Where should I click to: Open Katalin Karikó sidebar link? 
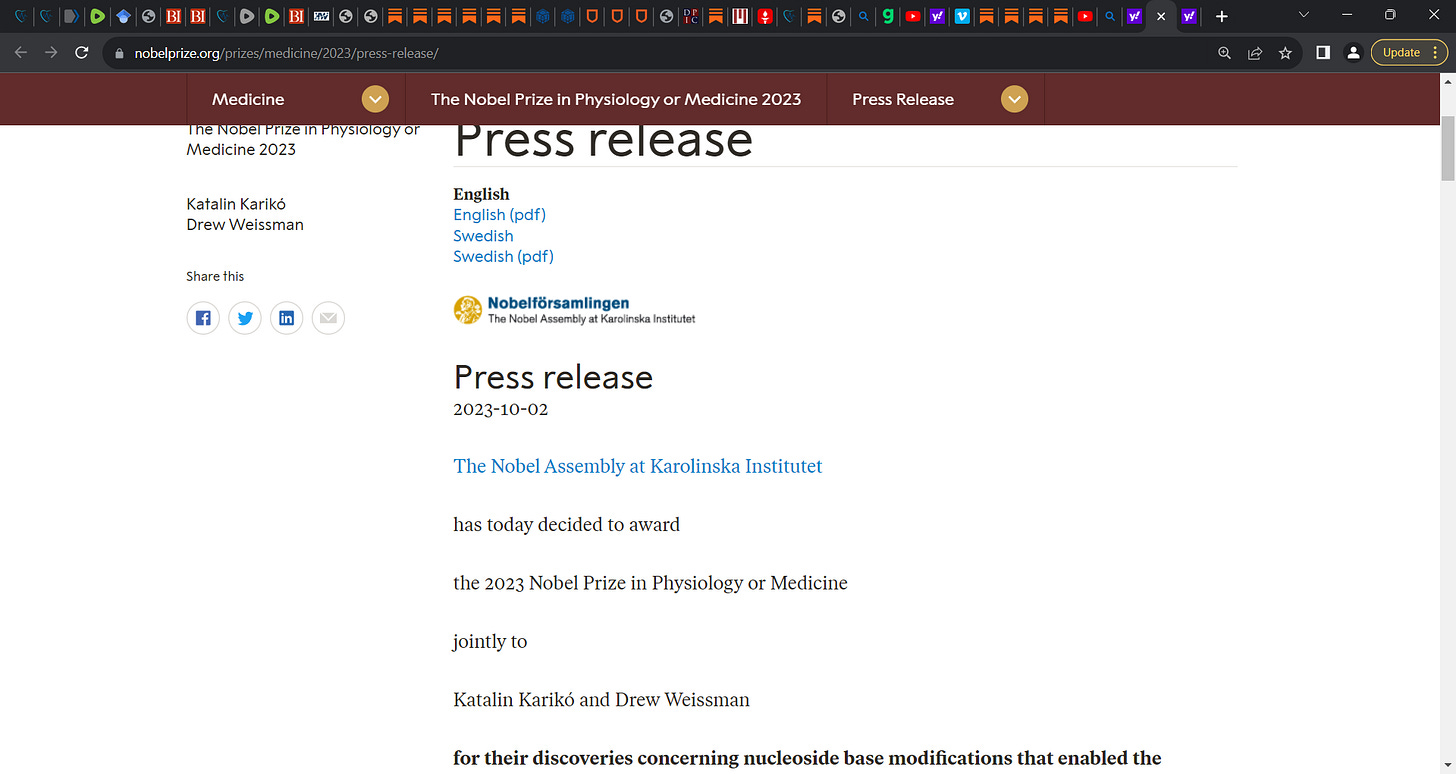point(236,204)
